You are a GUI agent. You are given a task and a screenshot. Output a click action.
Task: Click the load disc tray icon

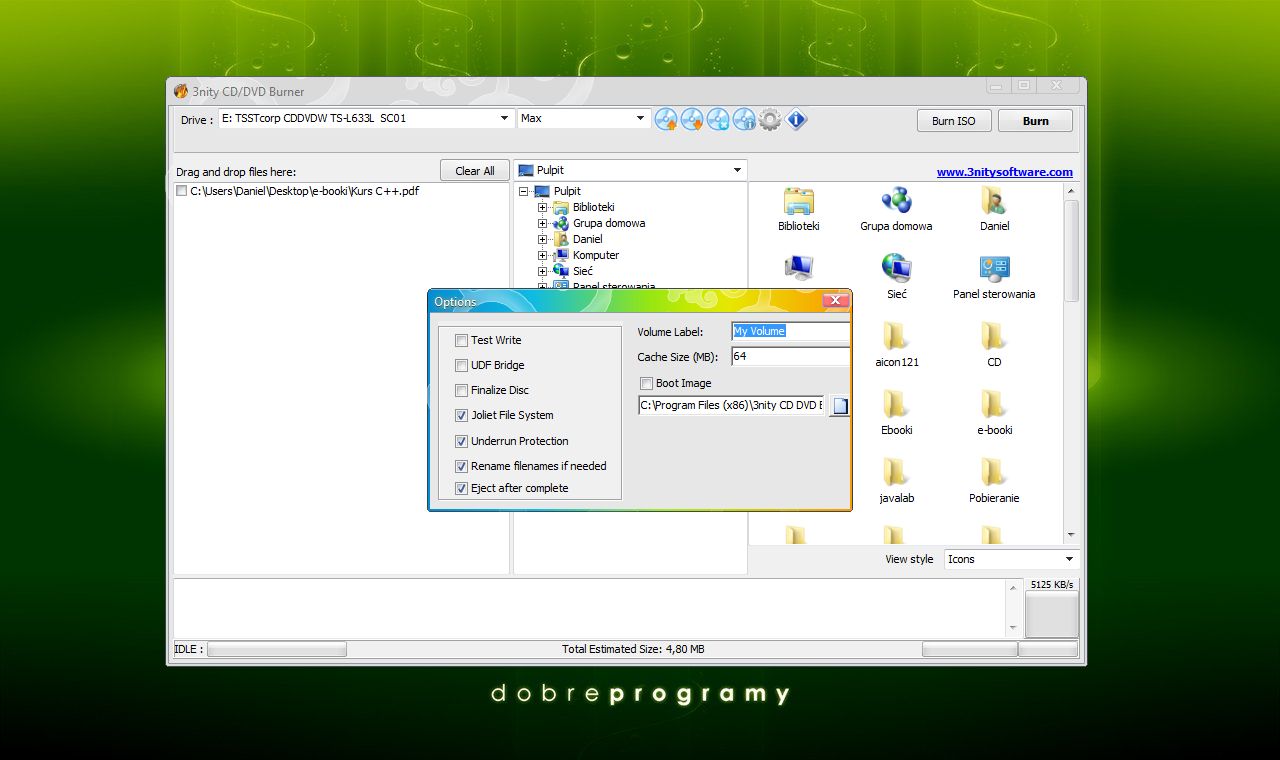(692, 120)
